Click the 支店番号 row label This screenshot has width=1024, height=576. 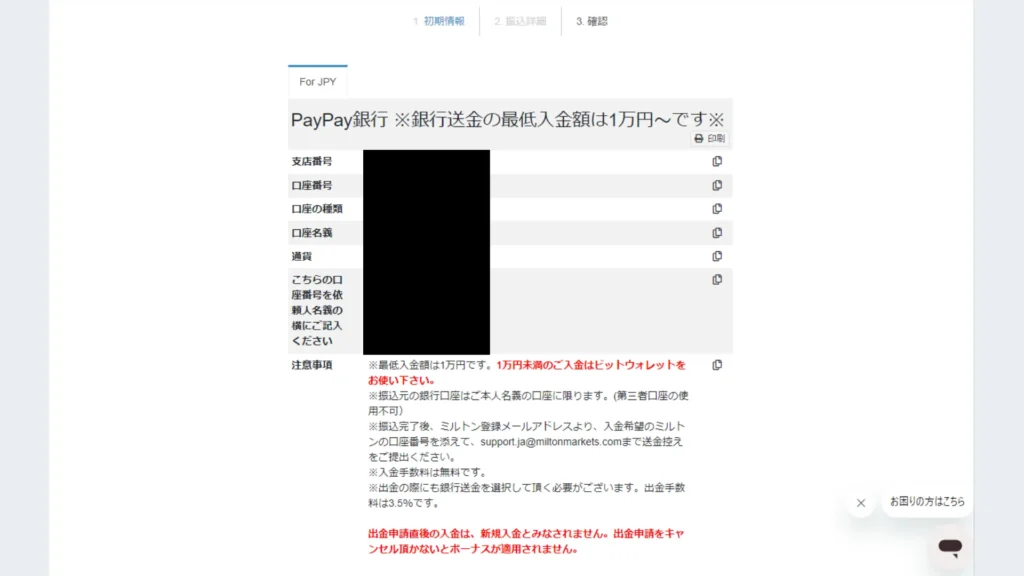point(312,161)
